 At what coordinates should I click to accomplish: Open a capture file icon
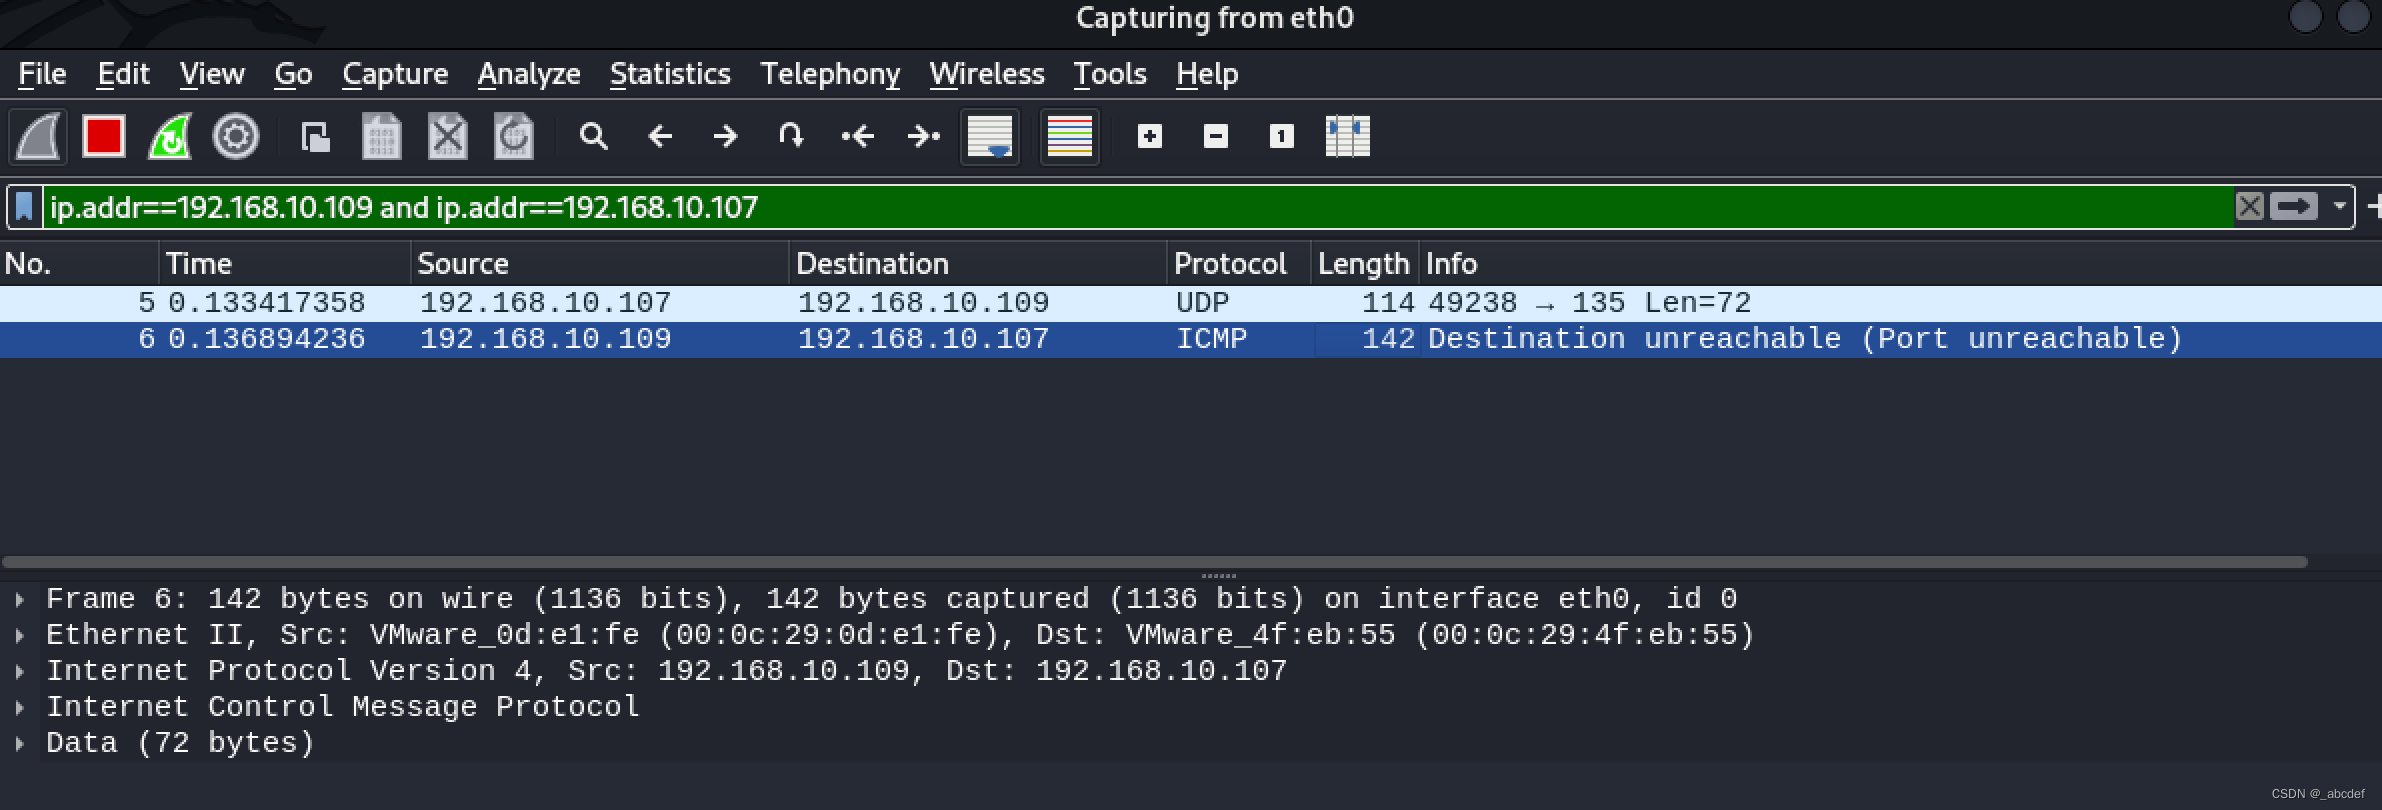pyautogui.click(x=315, y=136)
